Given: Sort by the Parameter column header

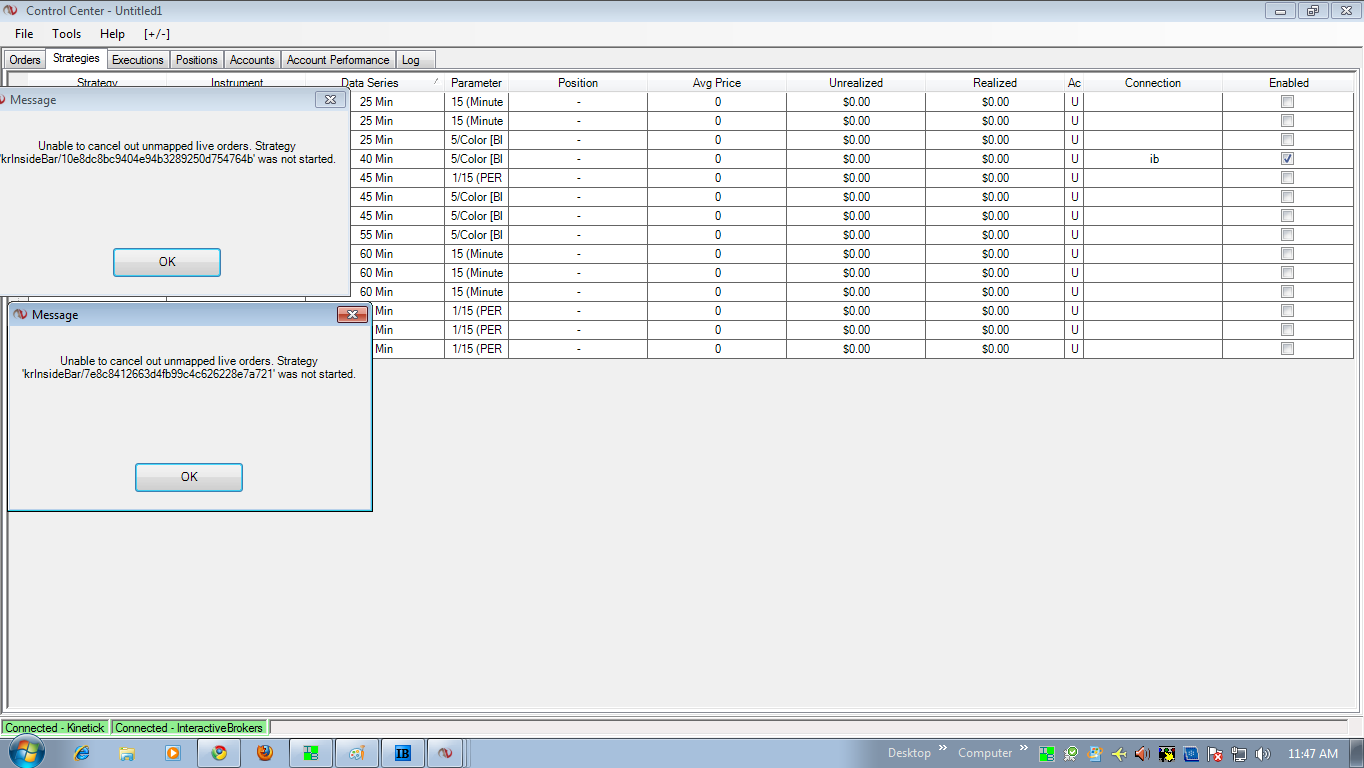Looking at the screenshot, I should [x=476, y=83].
